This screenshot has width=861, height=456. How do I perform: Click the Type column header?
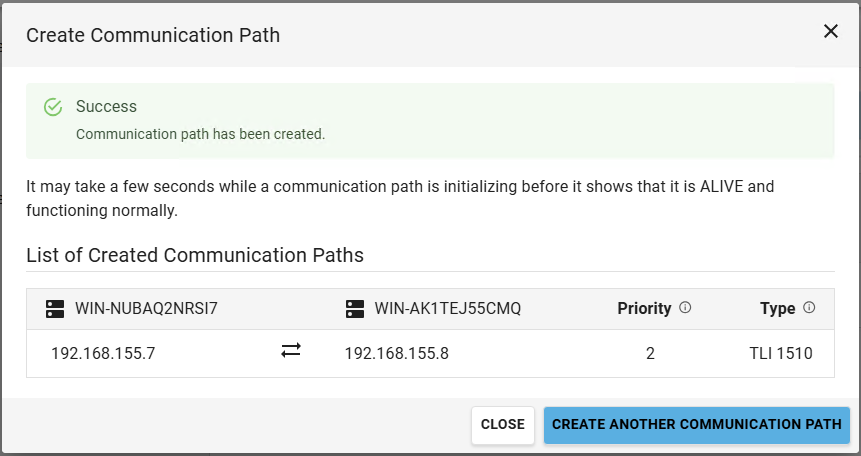tap(777, 308)
